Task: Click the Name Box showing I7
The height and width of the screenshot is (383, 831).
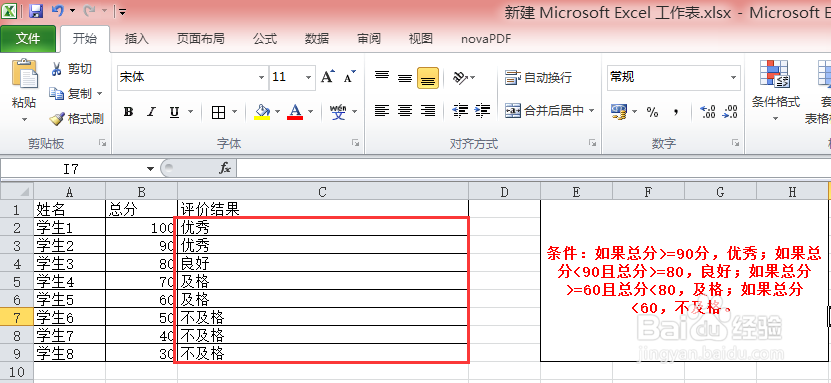Action: [x=72, y=169]
